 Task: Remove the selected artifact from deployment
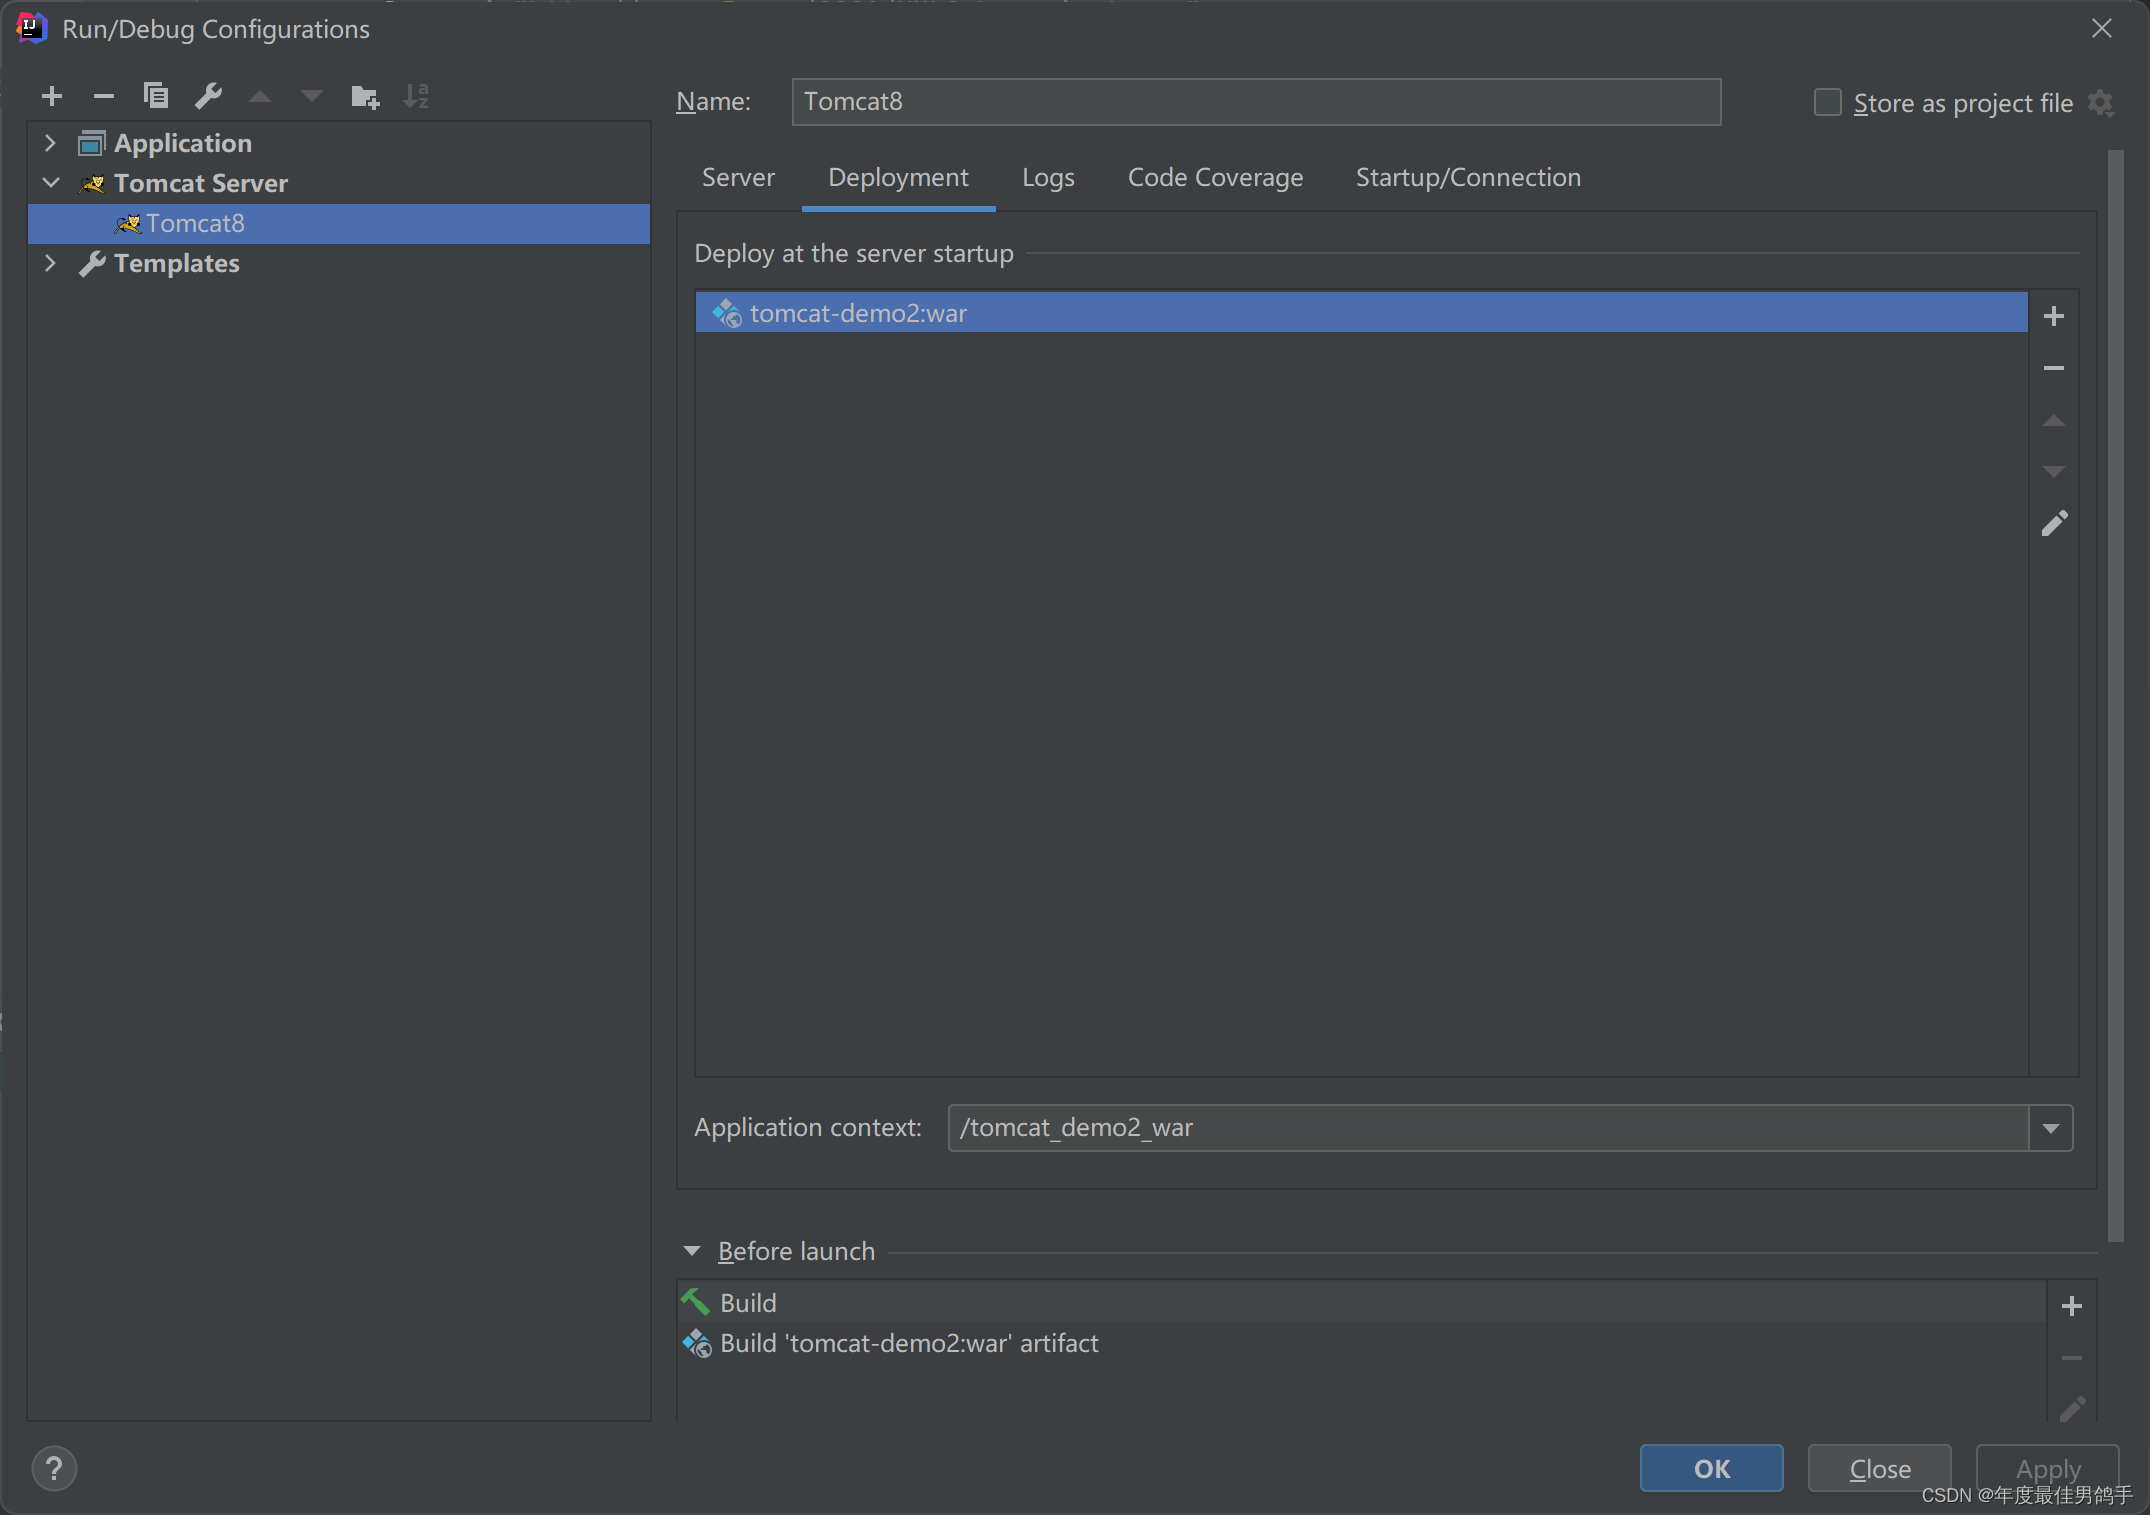pos(2053,368)
